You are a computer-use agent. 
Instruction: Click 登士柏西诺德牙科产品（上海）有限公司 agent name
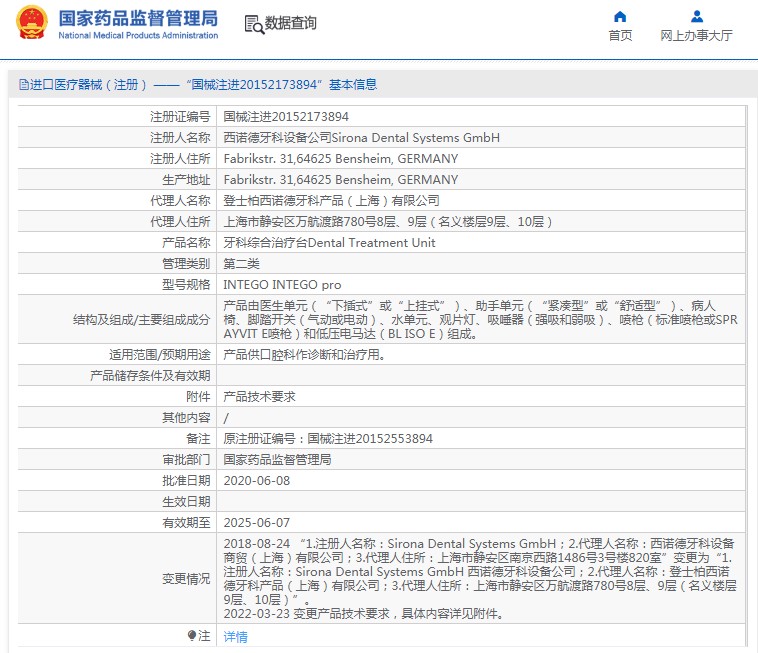(332, 201)
